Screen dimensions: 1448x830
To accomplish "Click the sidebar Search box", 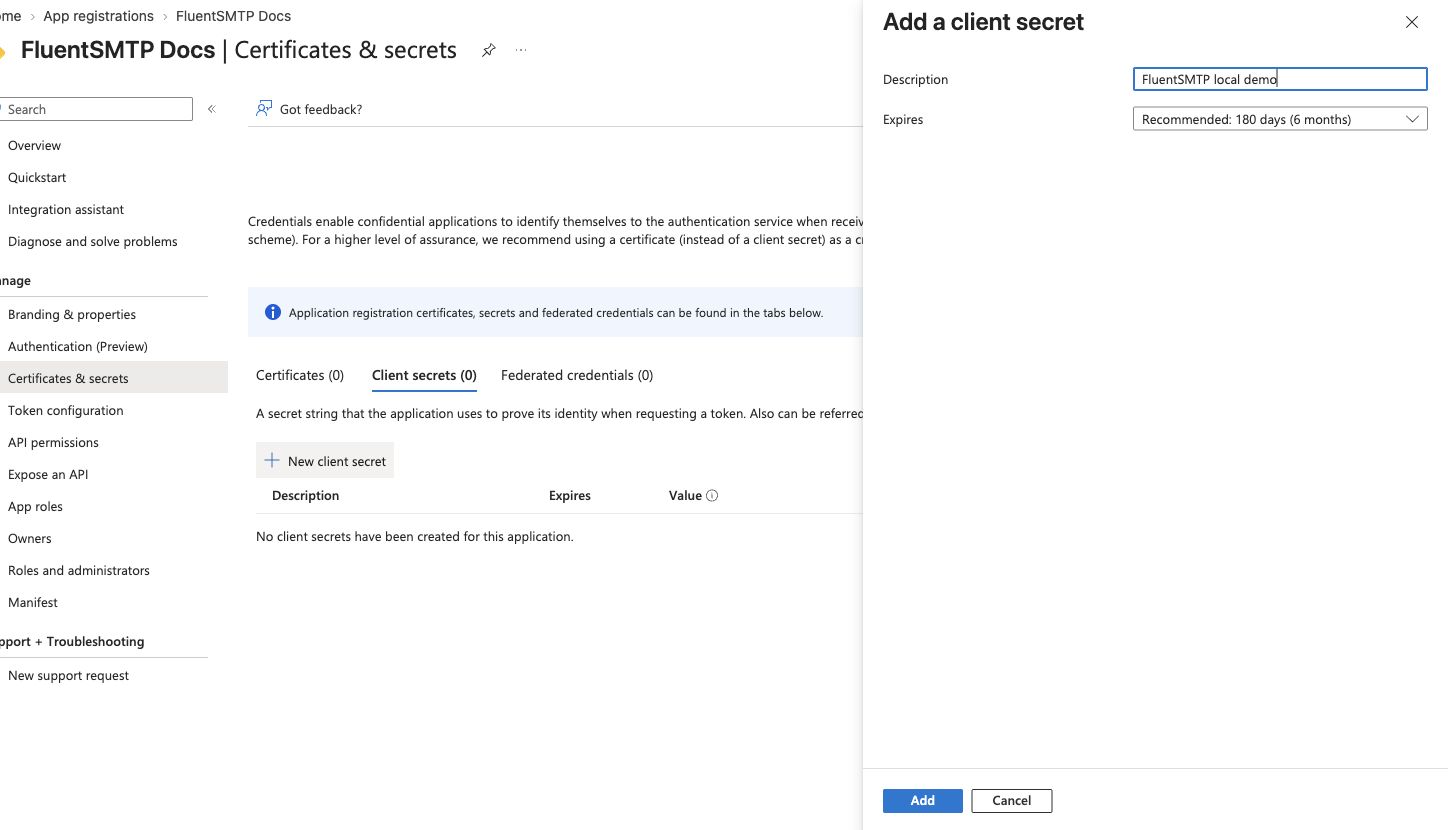I will (x=96, y=109).
